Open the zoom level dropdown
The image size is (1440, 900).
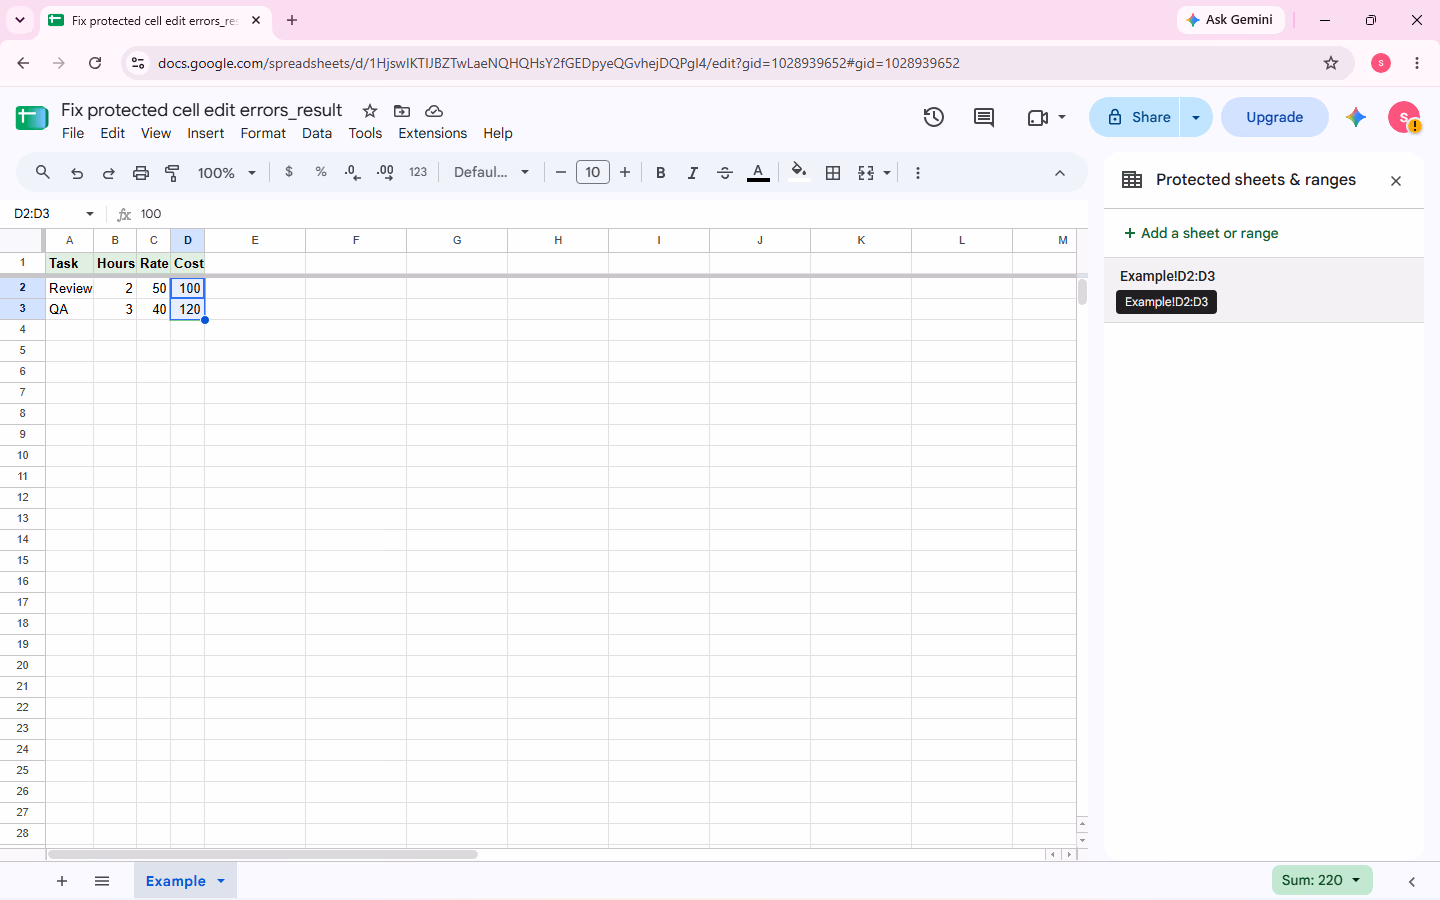point(227,172)
